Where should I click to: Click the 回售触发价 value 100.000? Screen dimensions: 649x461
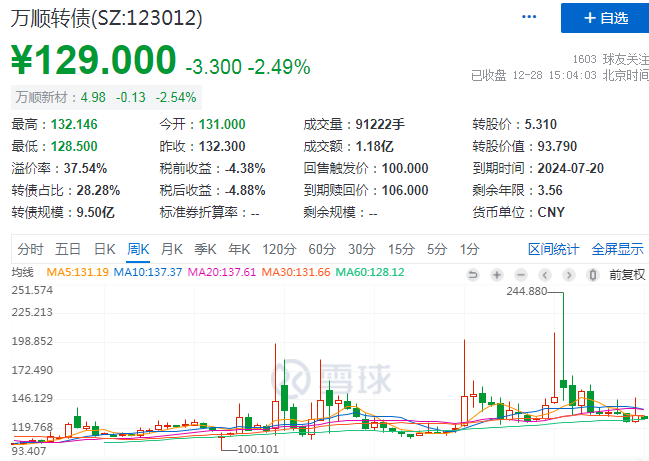[x=405, y=168]
